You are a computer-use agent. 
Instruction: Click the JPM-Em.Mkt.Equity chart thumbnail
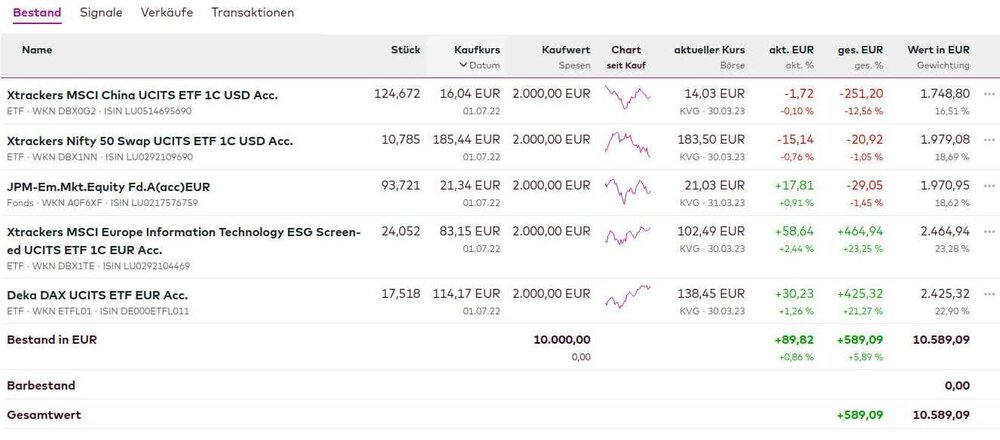pos(626,188)
